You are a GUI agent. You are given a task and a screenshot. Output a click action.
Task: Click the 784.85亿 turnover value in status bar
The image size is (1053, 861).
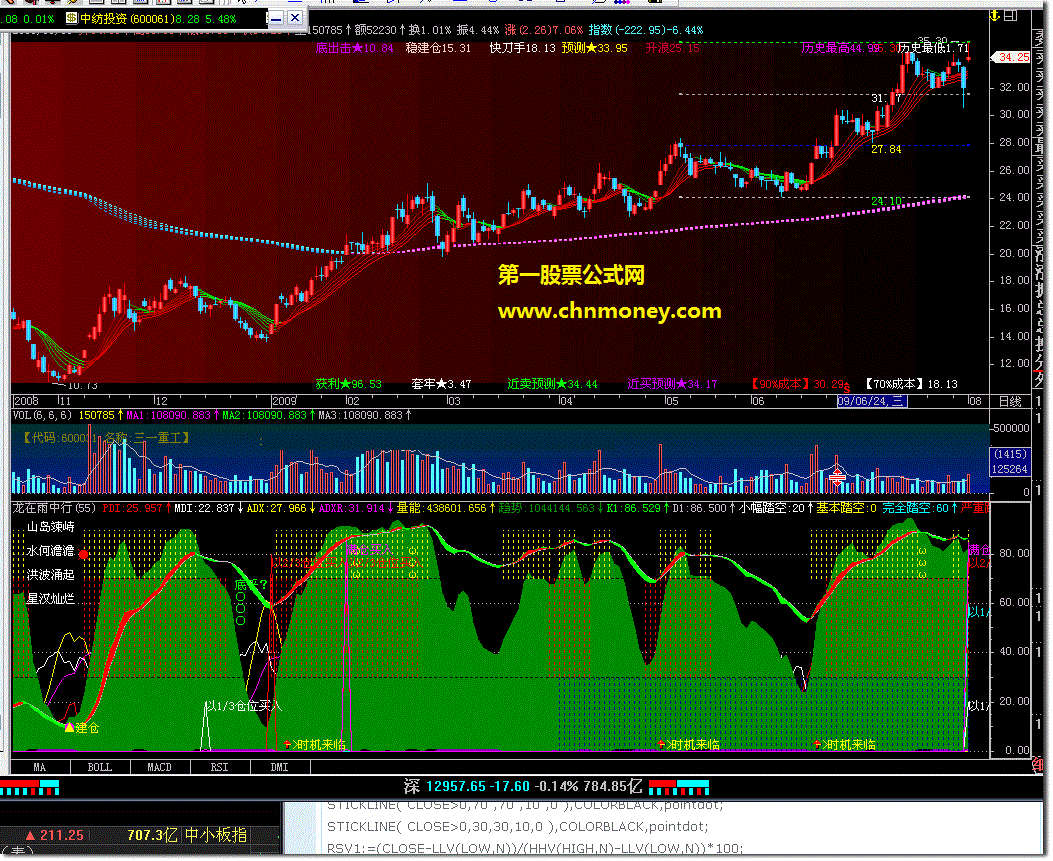point(613,786)
